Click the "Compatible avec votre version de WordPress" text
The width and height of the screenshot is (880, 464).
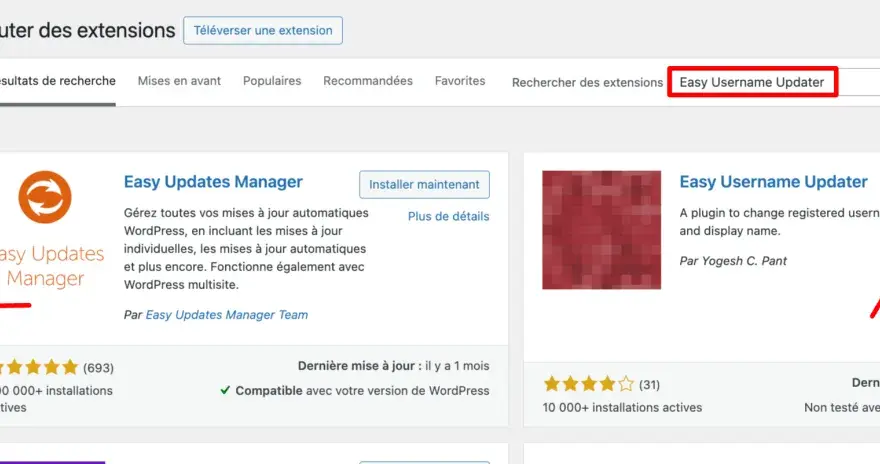pos(362,391)
